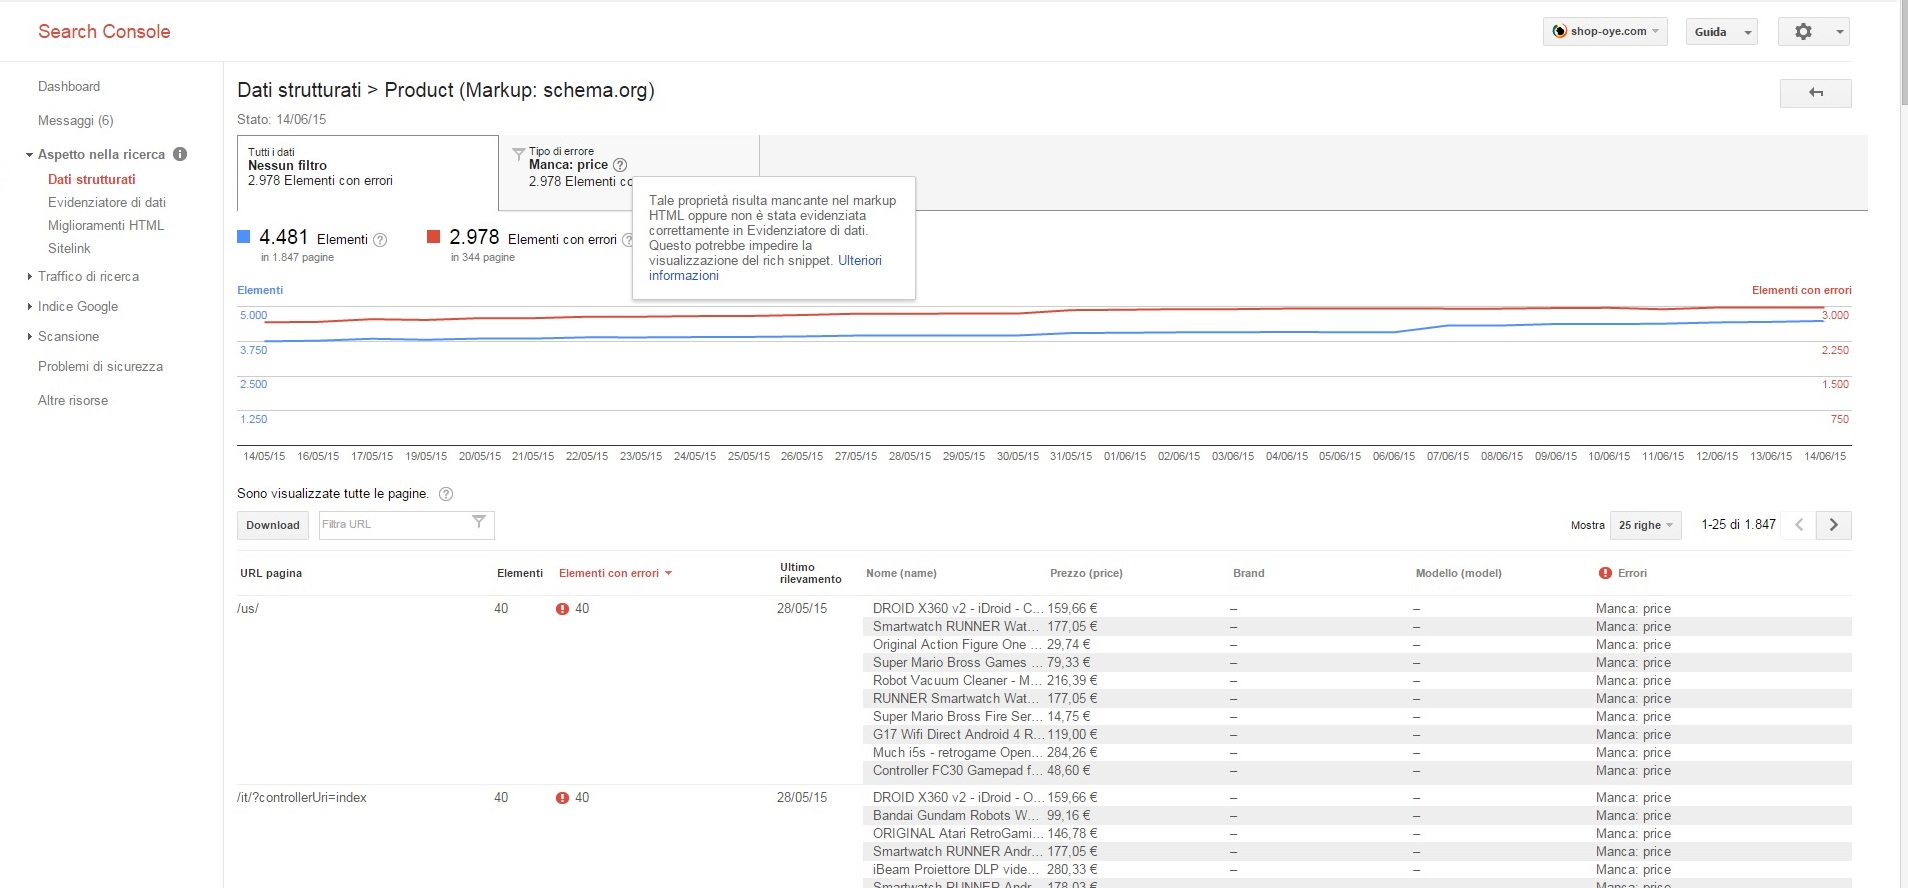Click the Nome (name) column header
1908x888 pixels.
[901, 573]
